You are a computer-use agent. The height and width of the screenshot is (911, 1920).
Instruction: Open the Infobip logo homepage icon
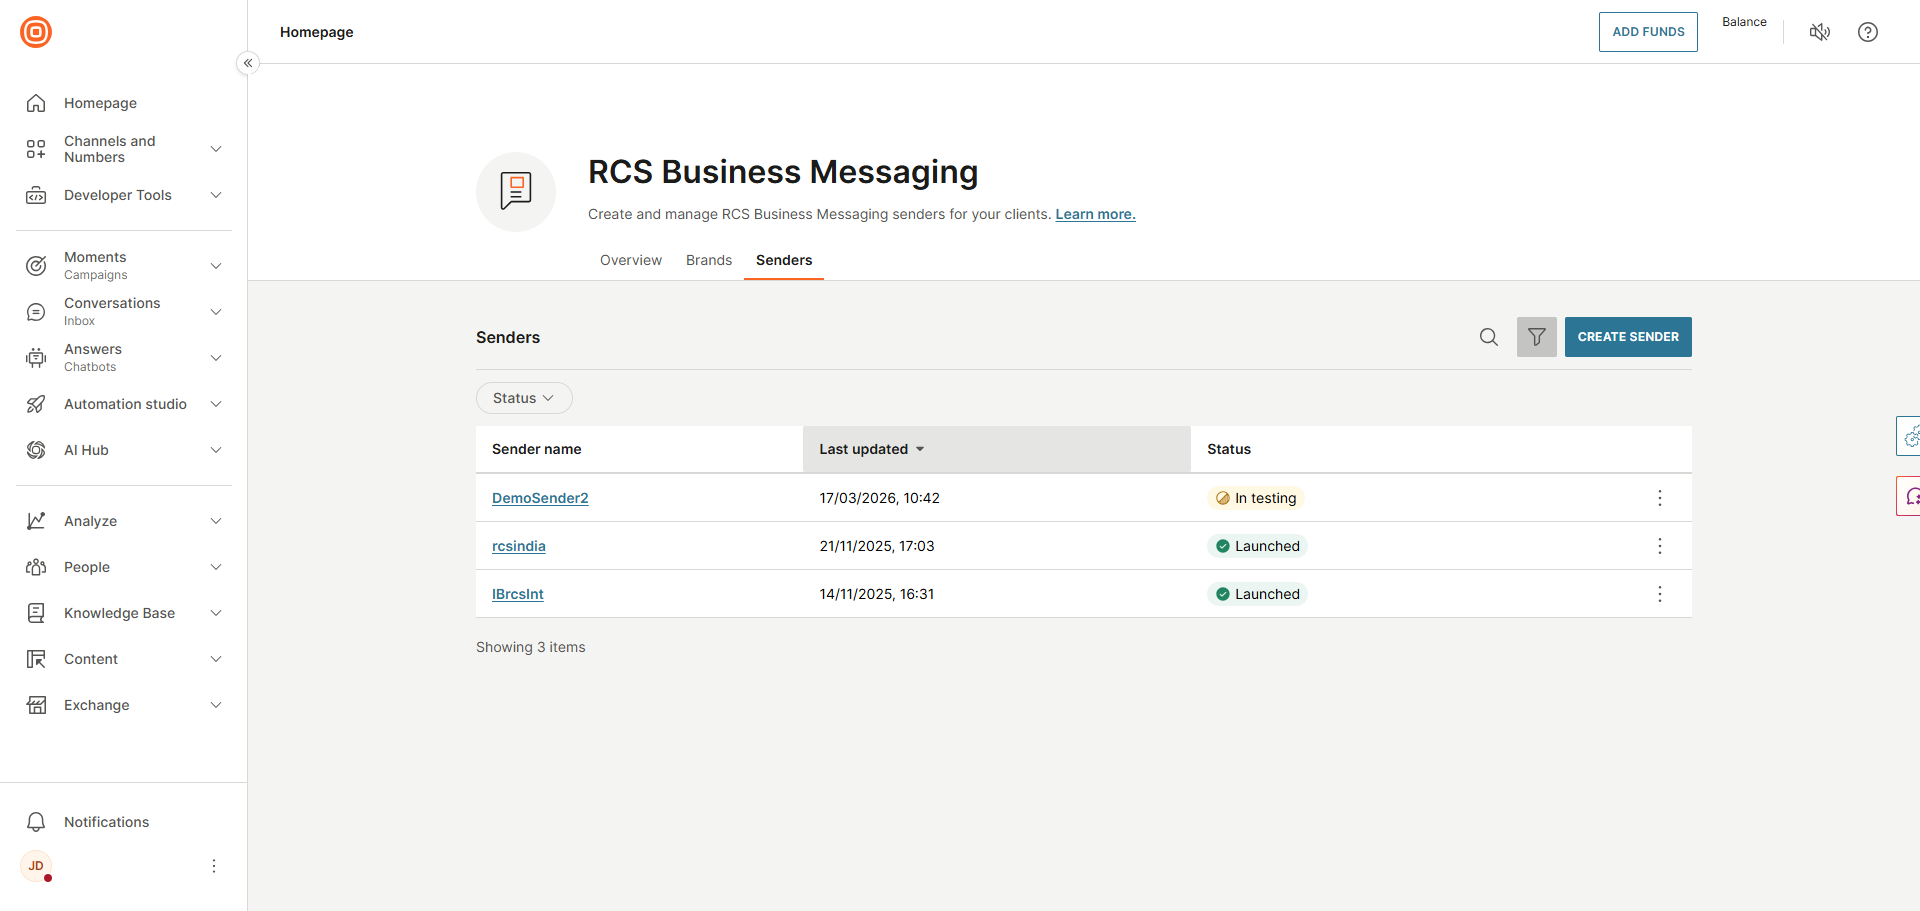(x=35, y=31)
